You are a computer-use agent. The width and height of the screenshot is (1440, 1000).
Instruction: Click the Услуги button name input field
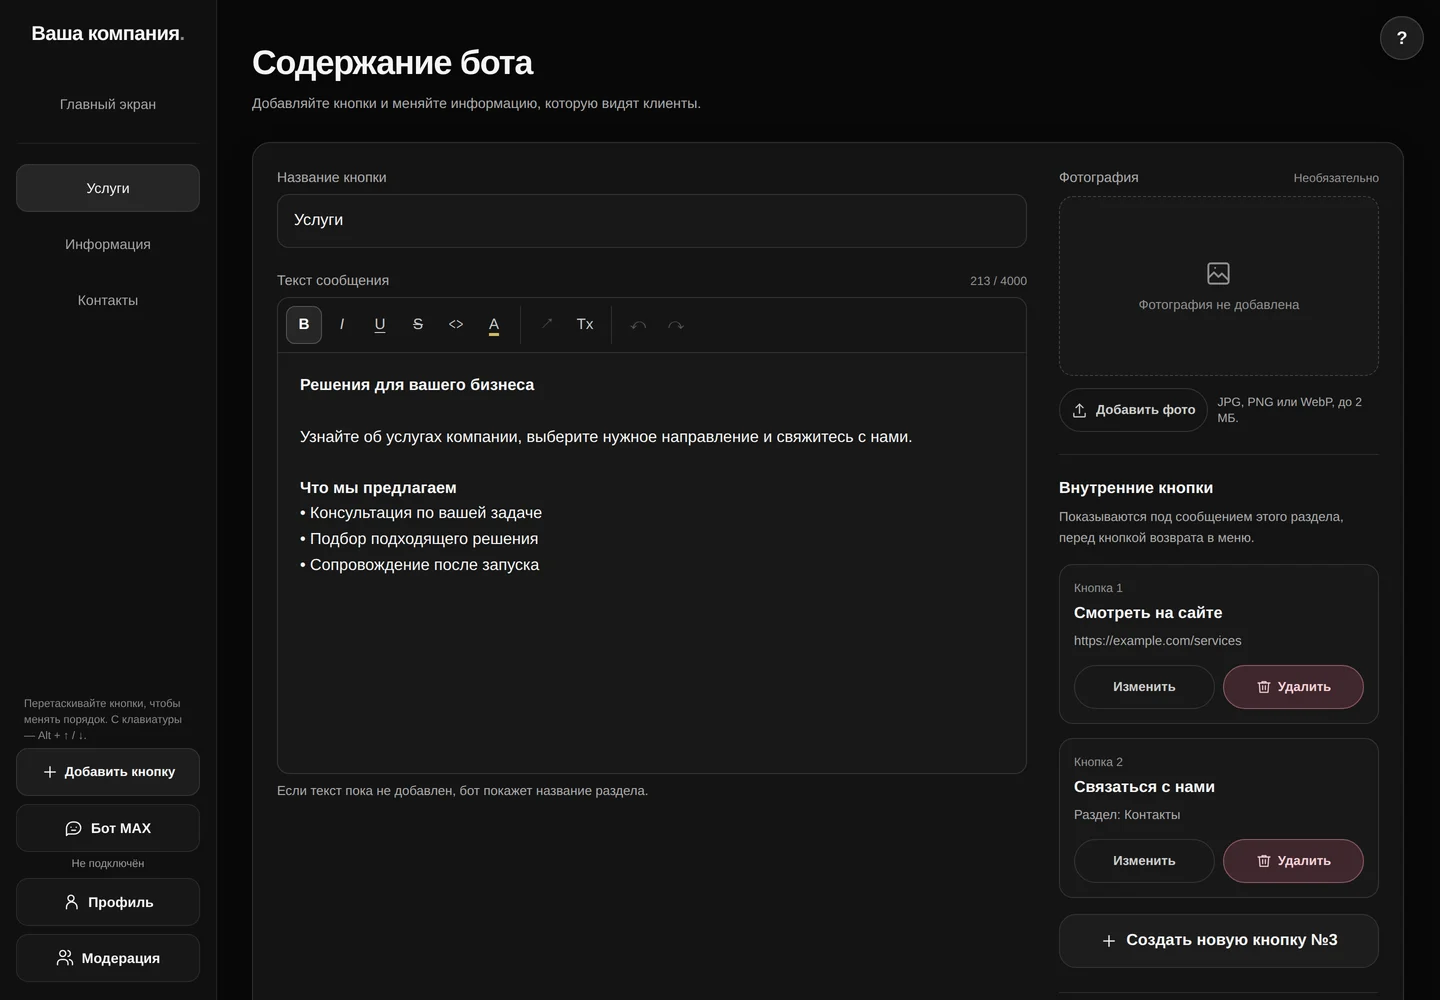(x=652, y=221)
